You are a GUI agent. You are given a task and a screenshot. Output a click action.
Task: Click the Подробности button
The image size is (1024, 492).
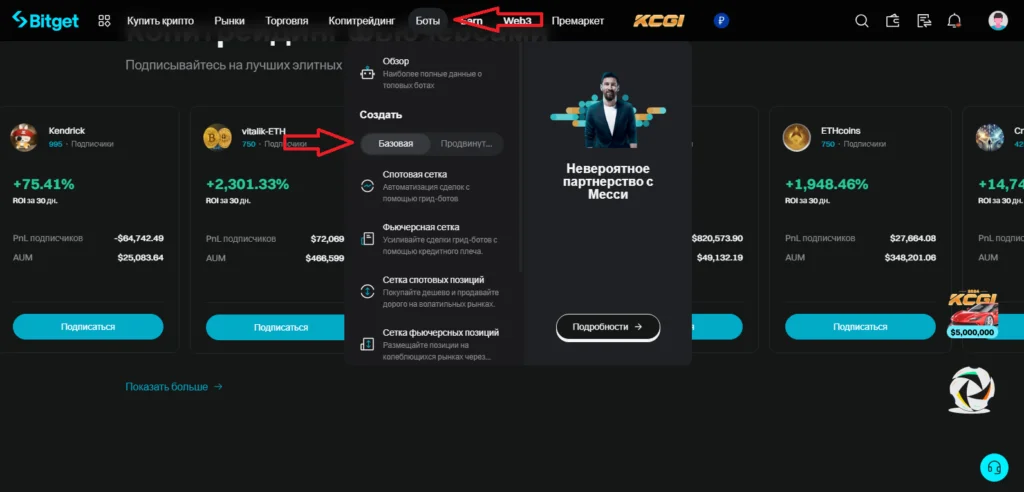click(x=608, y=326)
